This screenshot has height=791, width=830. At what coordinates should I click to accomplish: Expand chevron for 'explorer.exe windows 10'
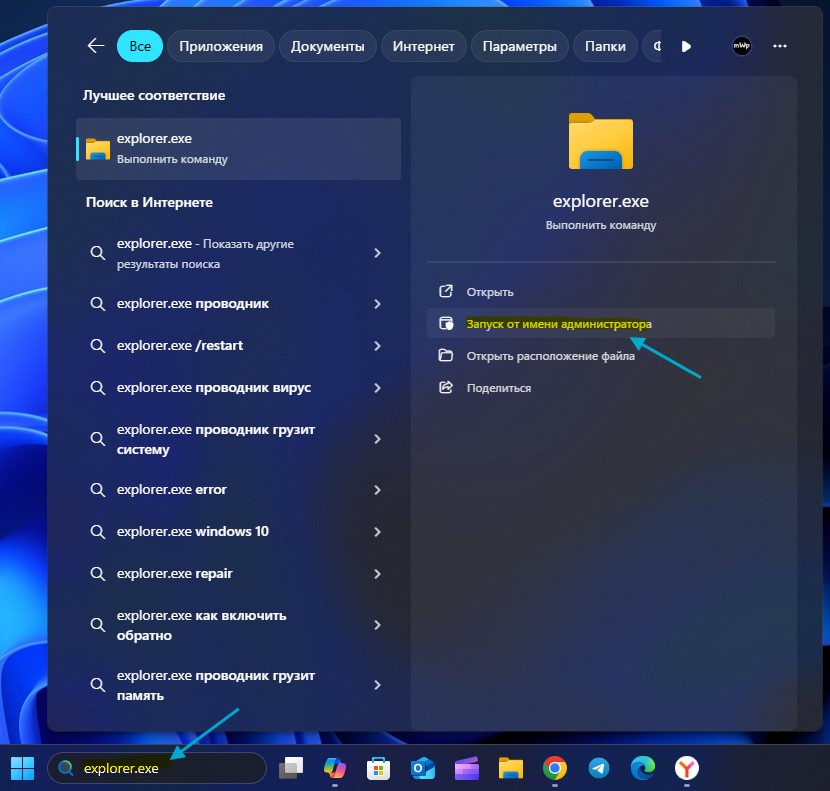(377, 532)
